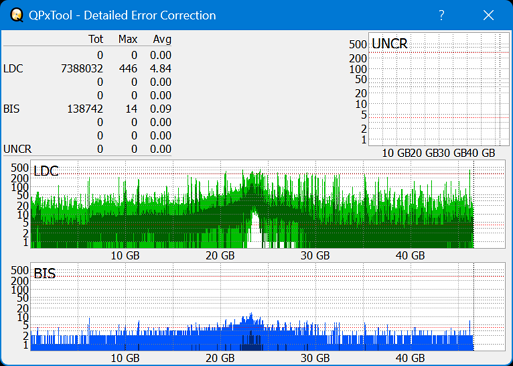Click the LDC graph title label
The image size is (513, 366).
coord(46,171)
